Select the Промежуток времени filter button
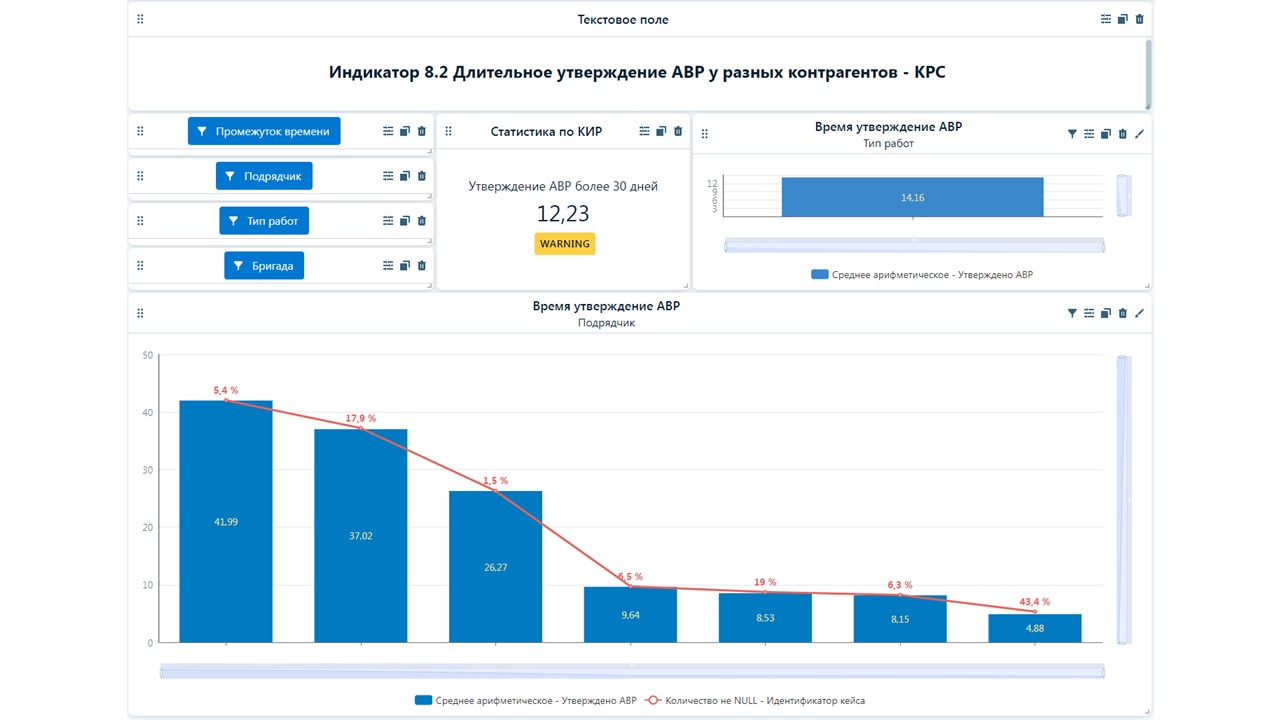The width and height of the screenshot is (1280, 720). pos(264,130)
